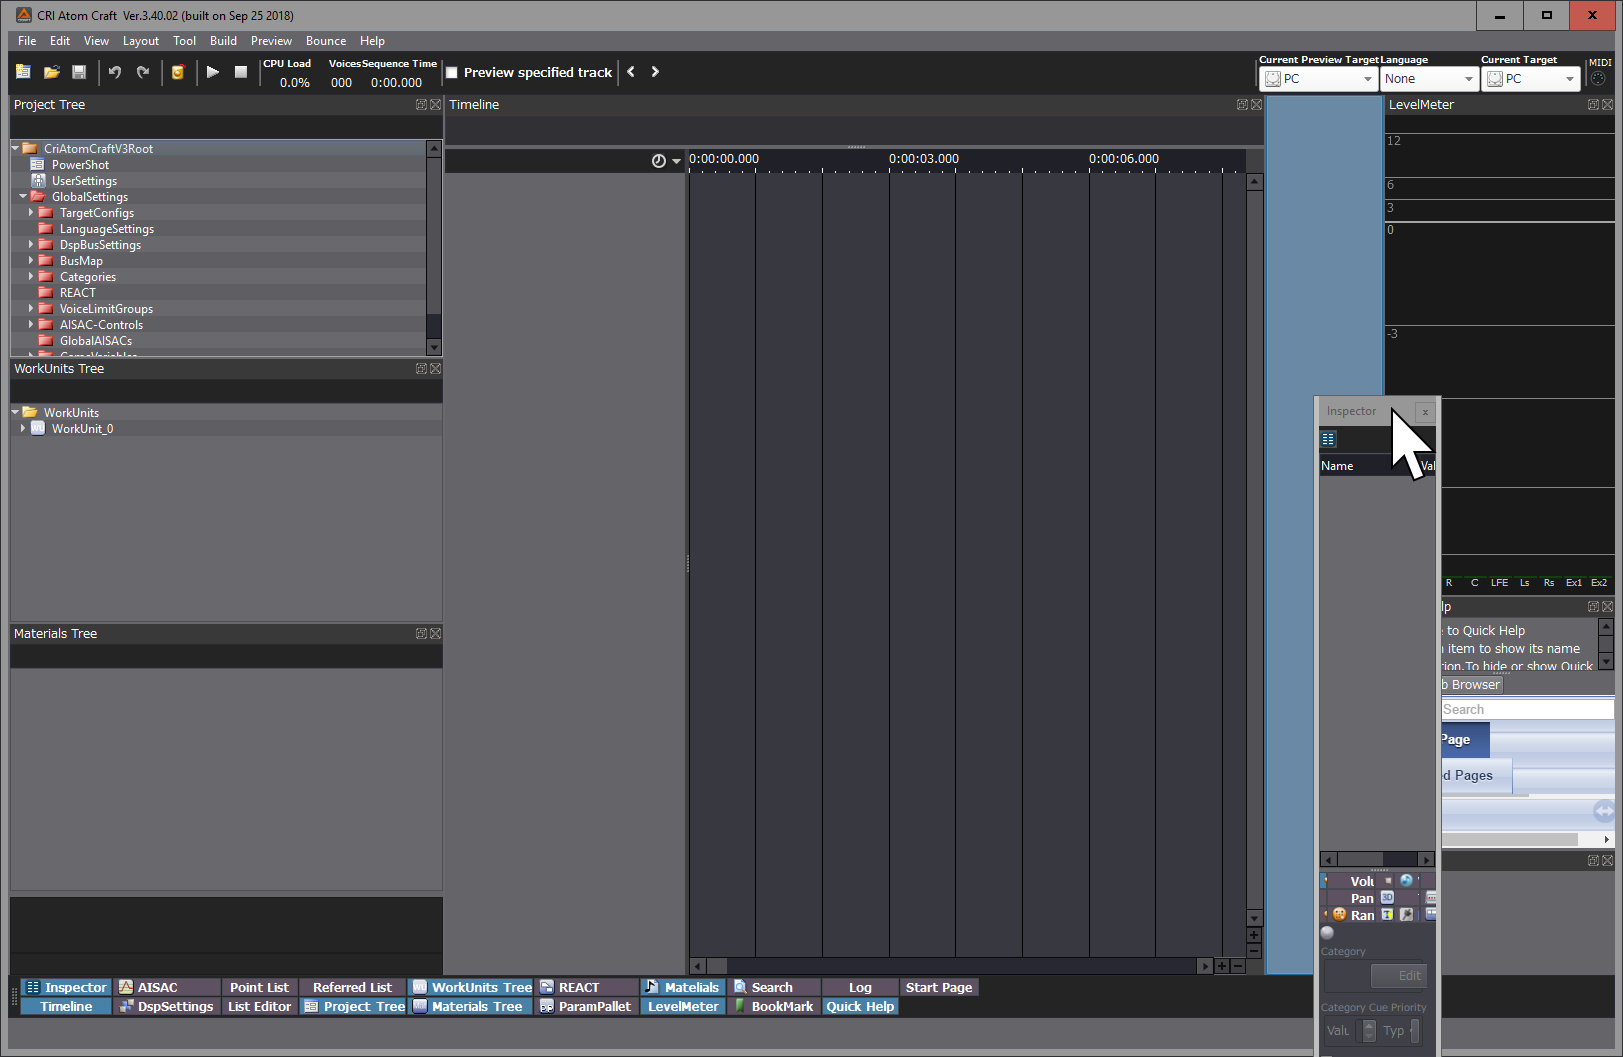Open the Preview menu
This screenshot has width=1623, height=1057.
coord(271,41)
